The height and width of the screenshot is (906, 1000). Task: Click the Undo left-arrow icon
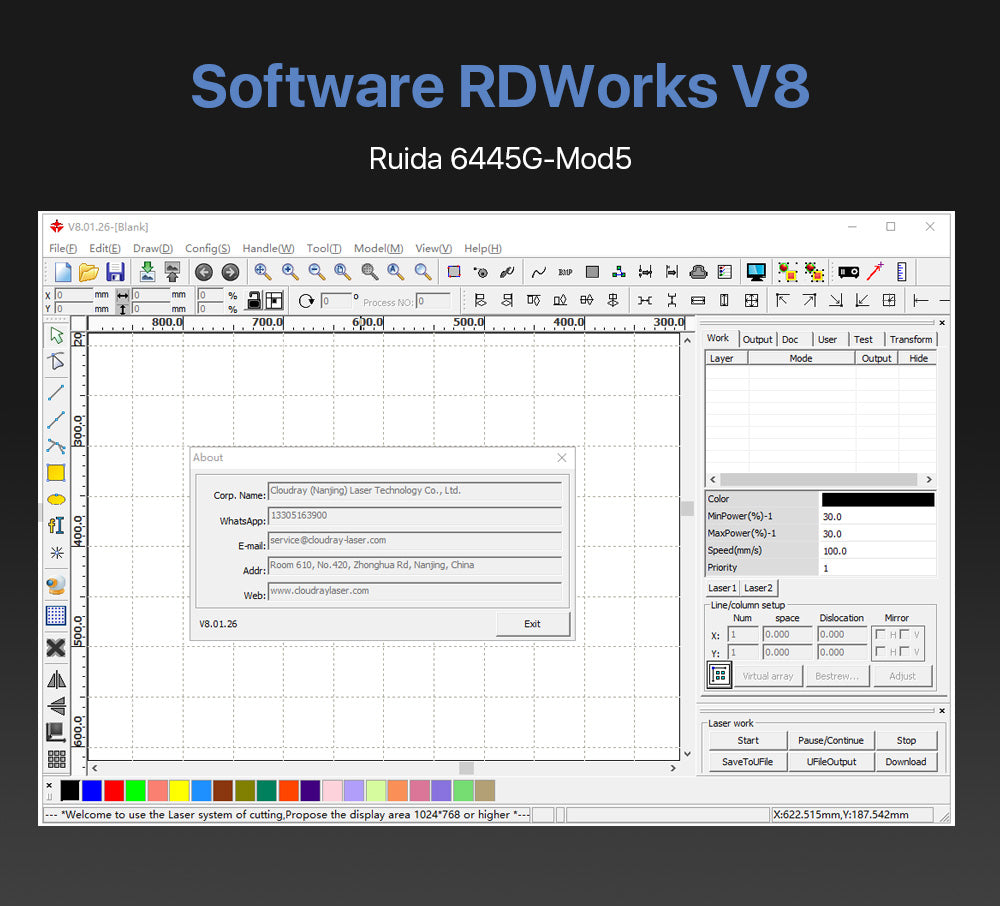[x=203, y=273]
